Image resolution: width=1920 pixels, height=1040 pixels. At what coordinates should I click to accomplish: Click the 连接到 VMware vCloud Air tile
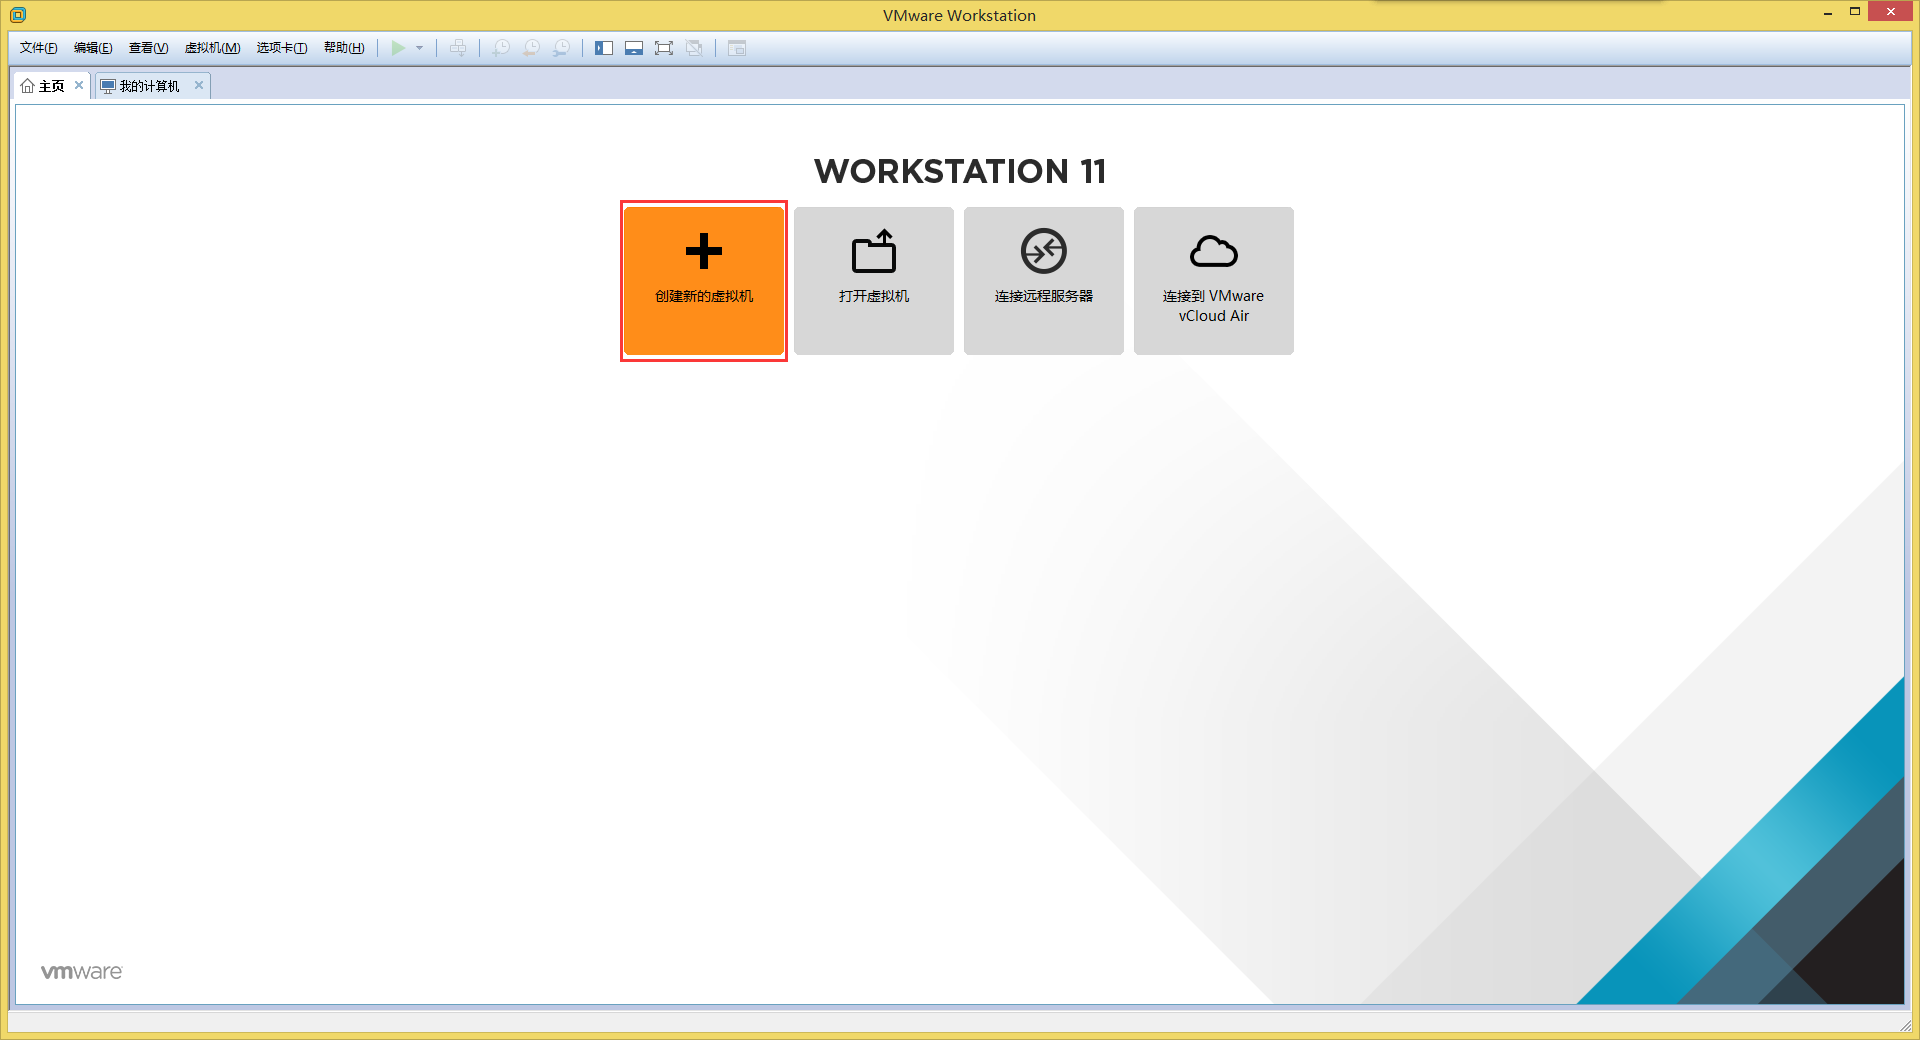tap(1214, 281)
